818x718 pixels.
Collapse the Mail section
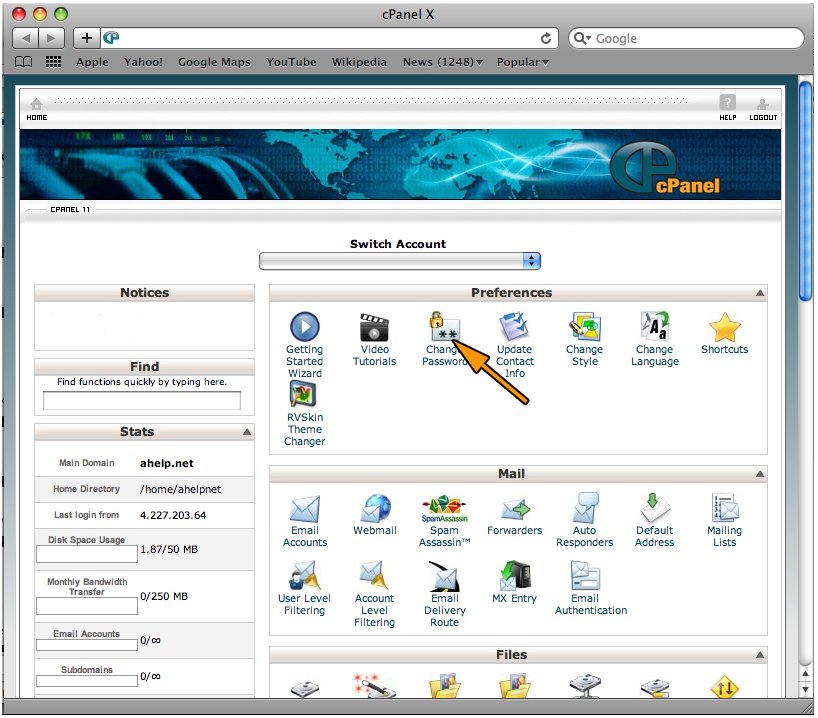[x=760, y=474]
